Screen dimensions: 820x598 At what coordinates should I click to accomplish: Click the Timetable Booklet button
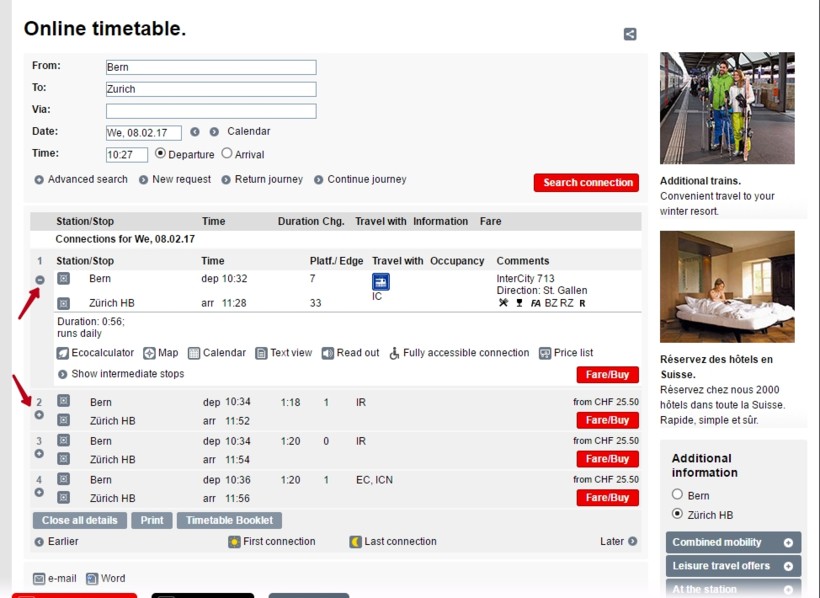click(229, 520)
